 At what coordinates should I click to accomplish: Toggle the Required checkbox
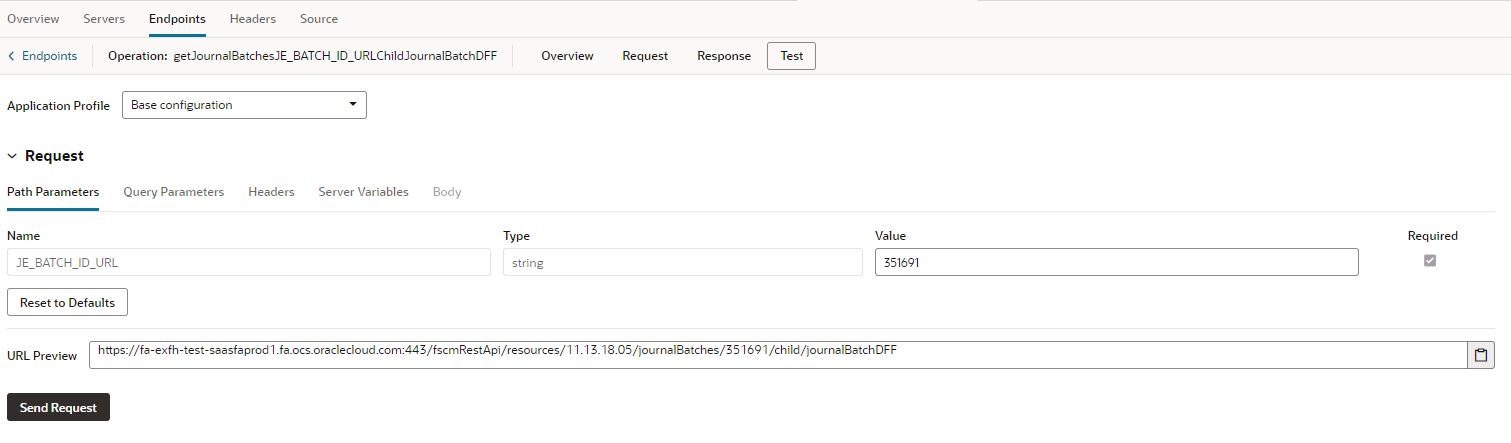[1430, 261]
